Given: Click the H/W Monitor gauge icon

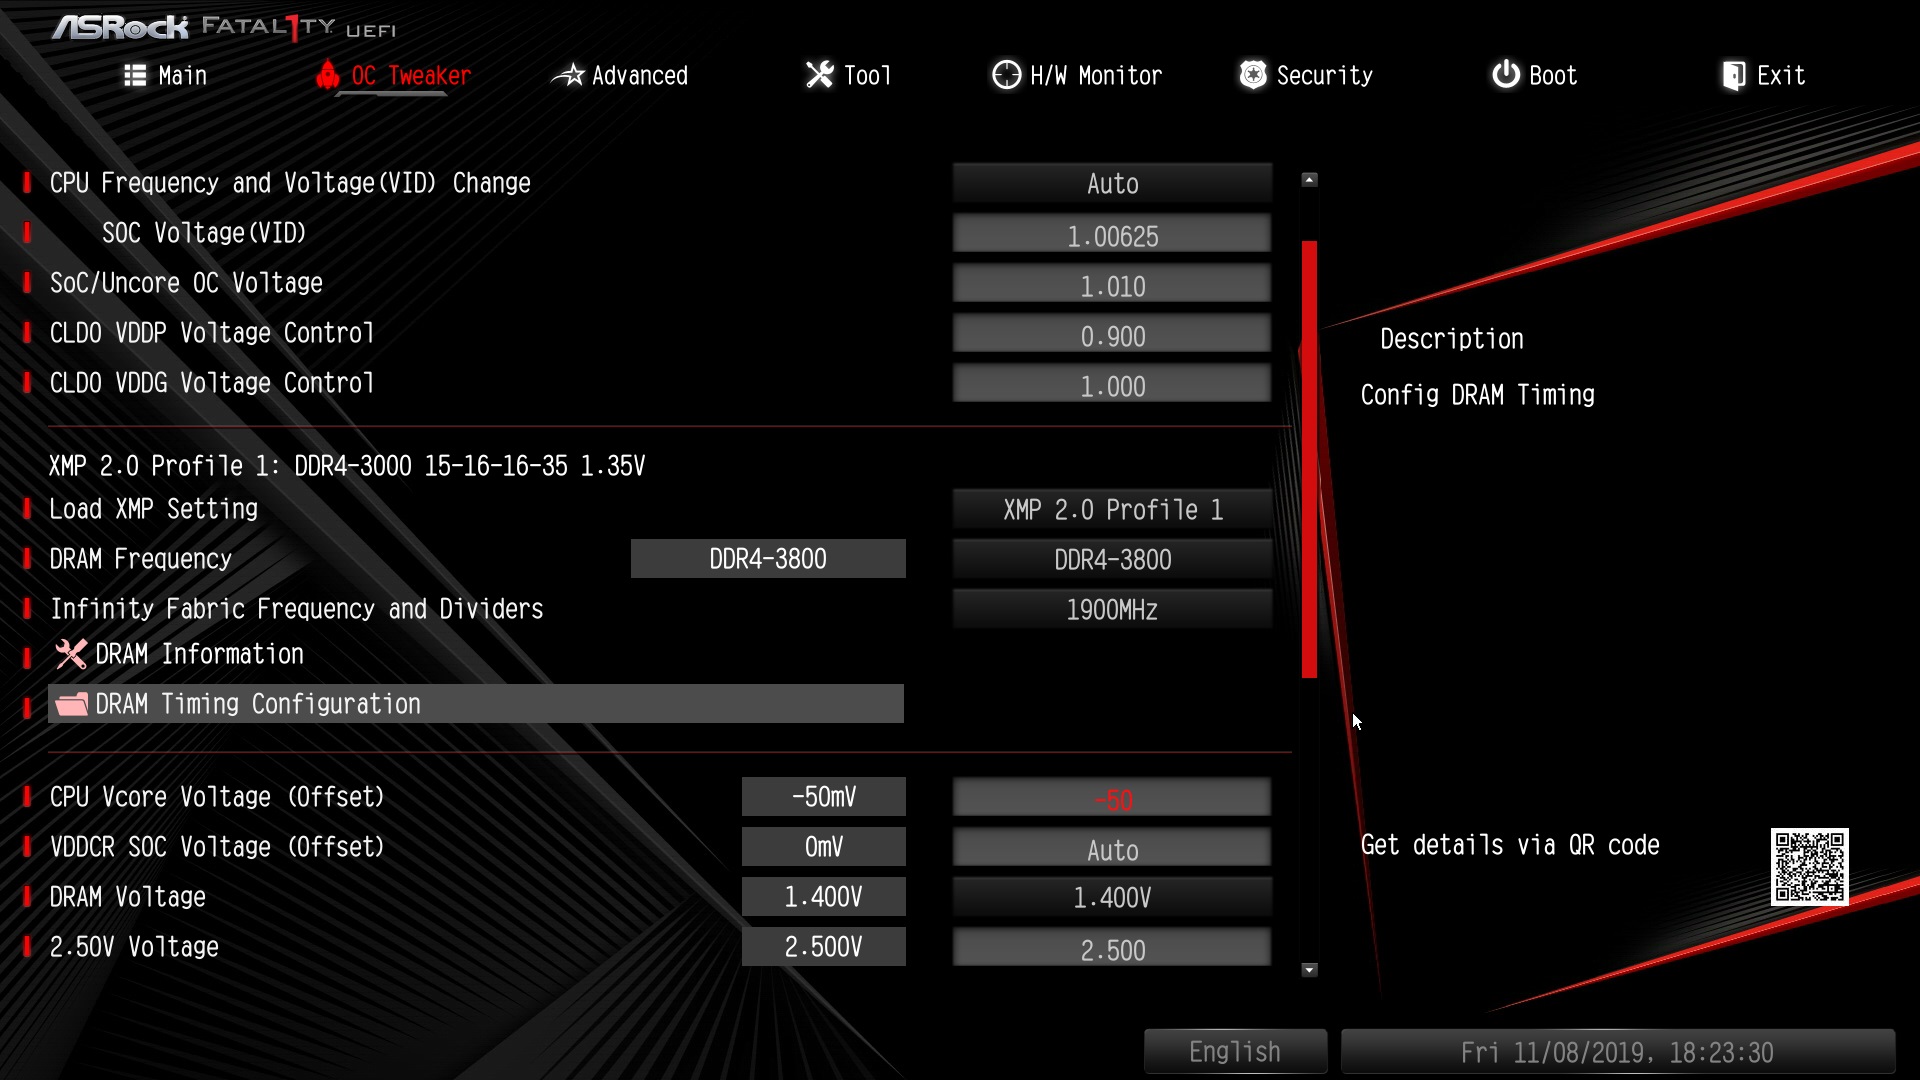Looking at the screenshot, I should (x=1006, y=75).
